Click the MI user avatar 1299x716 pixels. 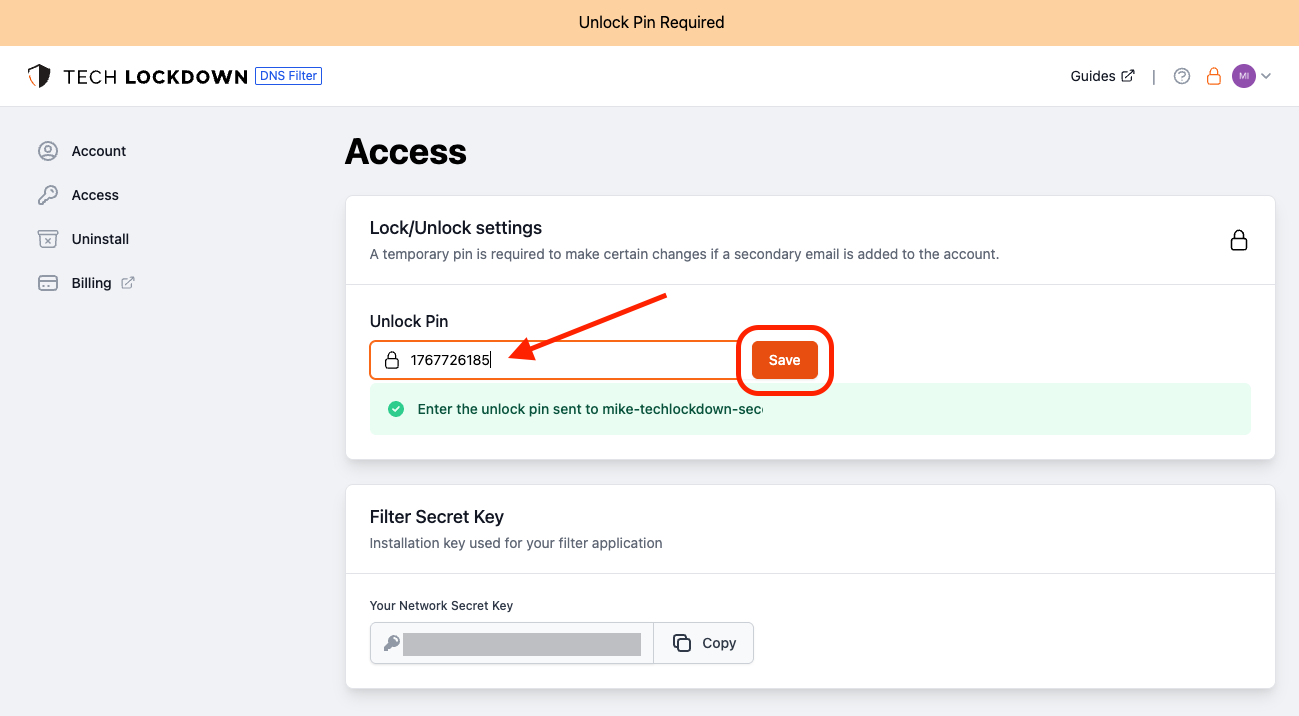point(1243,76)
